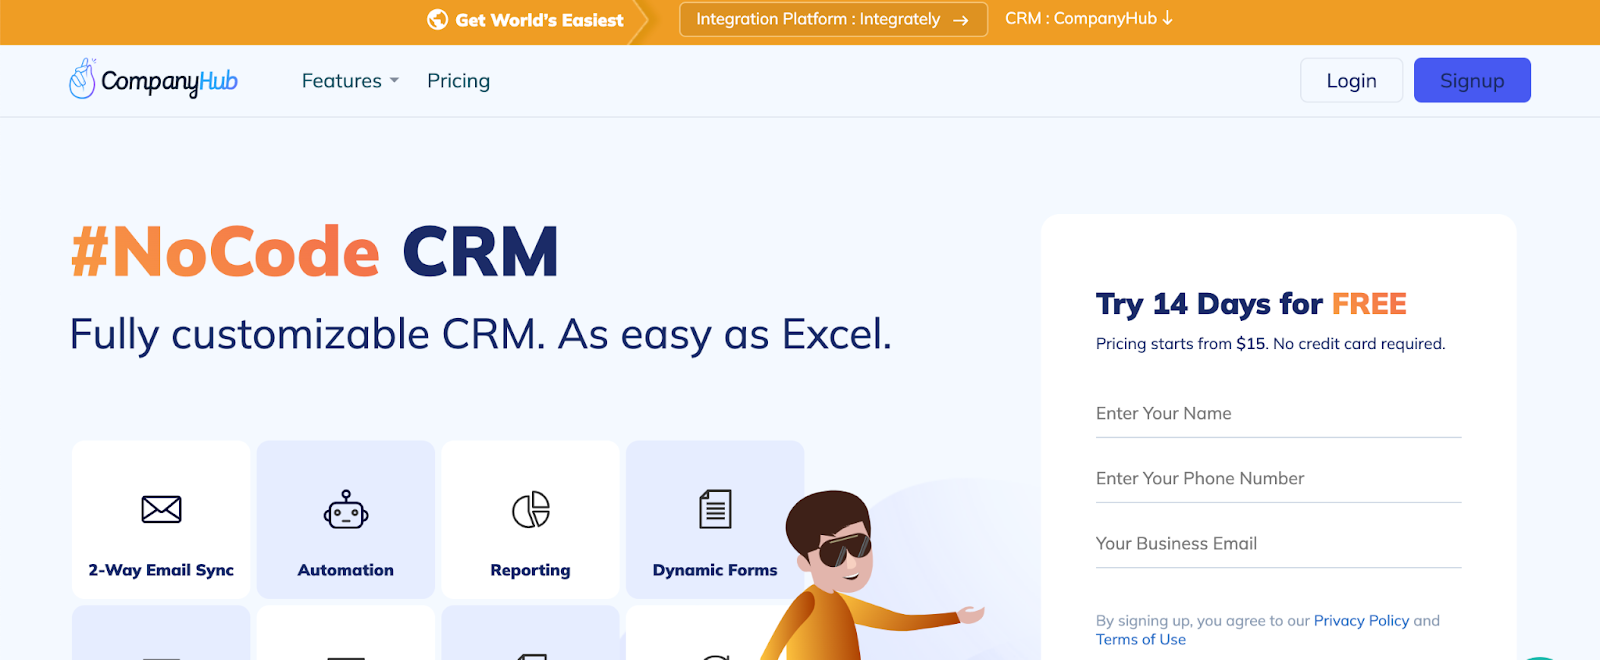
Task: Click the 2-Way Email Sync envelope icon
Action: tap(161, 510)
